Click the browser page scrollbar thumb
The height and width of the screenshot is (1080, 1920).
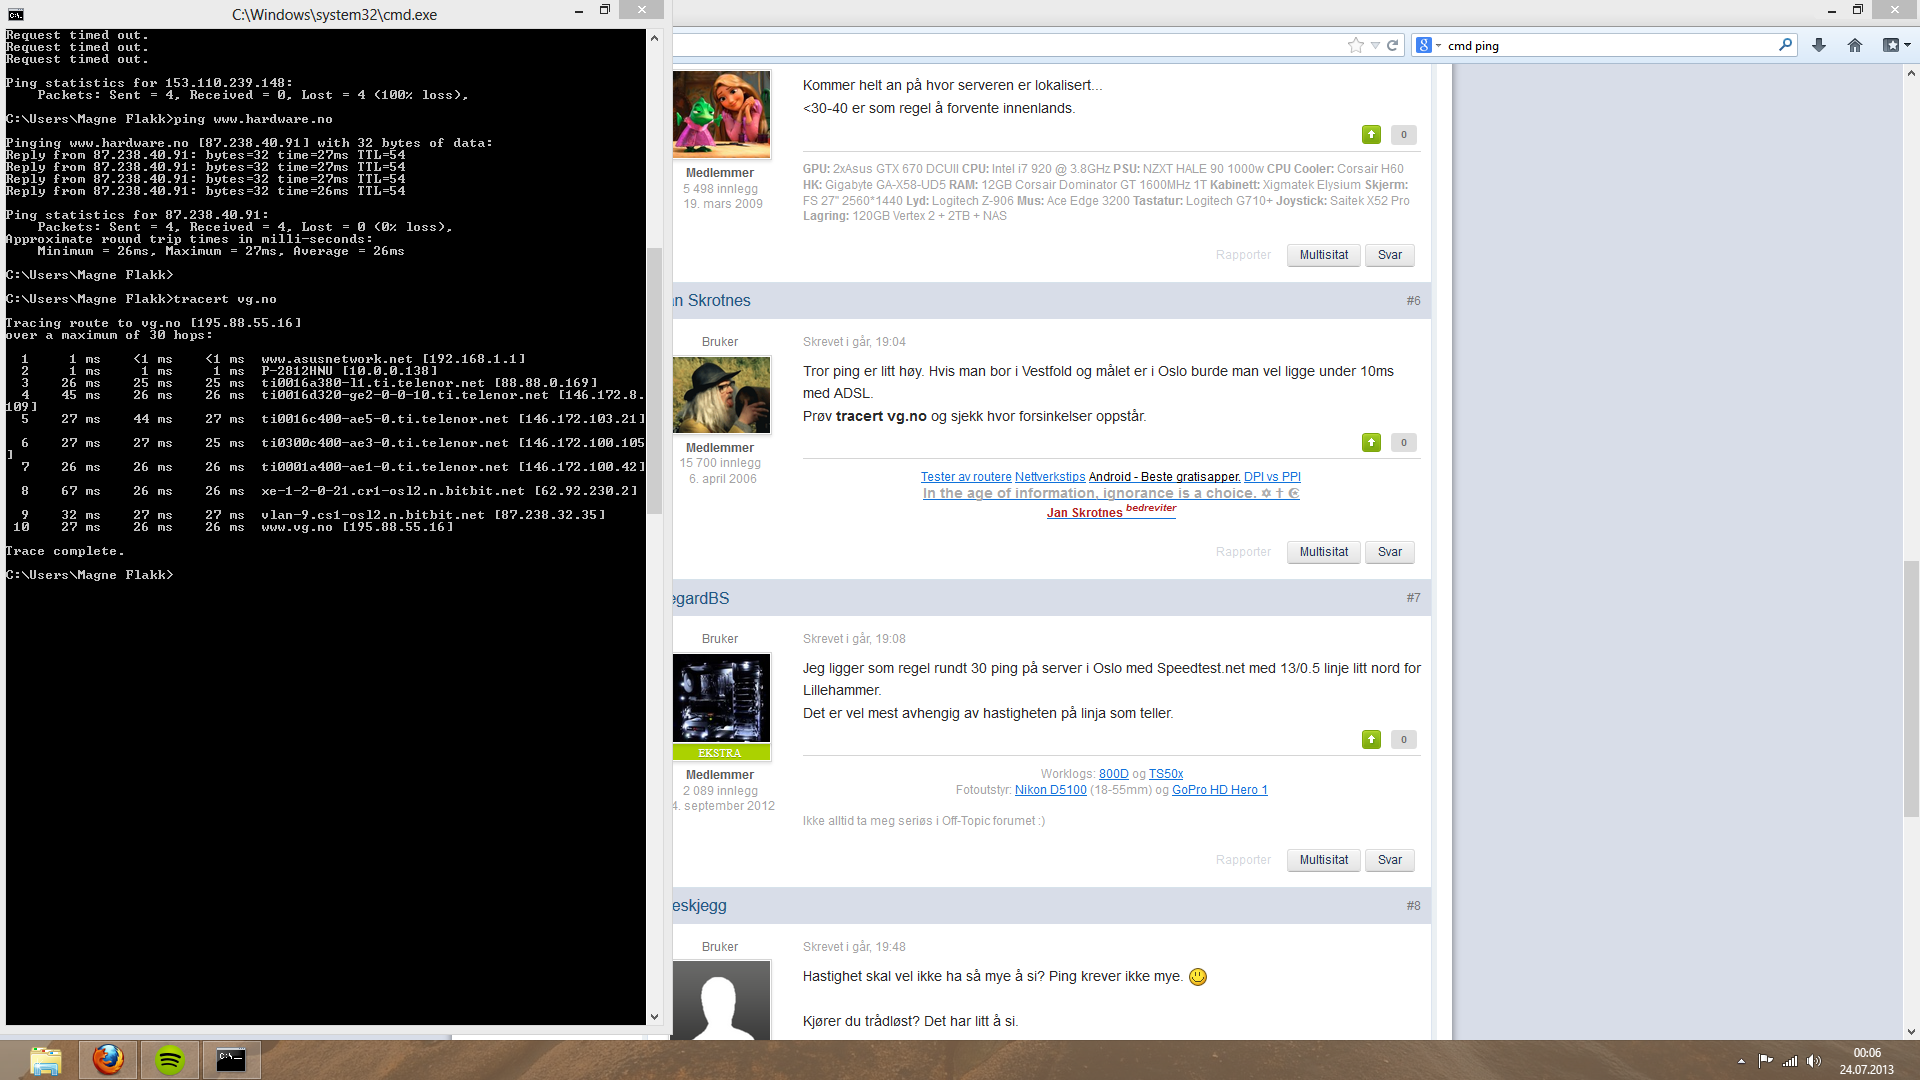click(x=1911, y=690)
